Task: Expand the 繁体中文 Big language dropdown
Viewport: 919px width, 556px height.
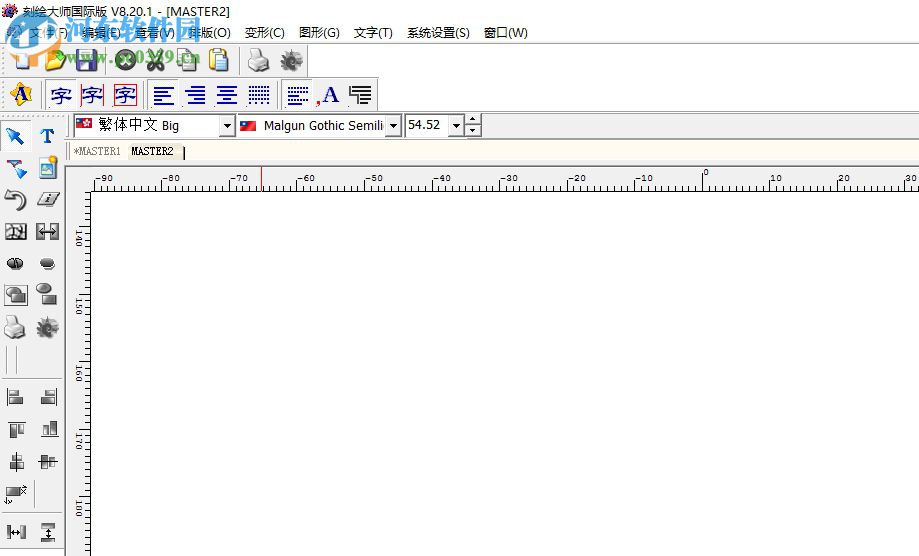Action: point(227,125)
